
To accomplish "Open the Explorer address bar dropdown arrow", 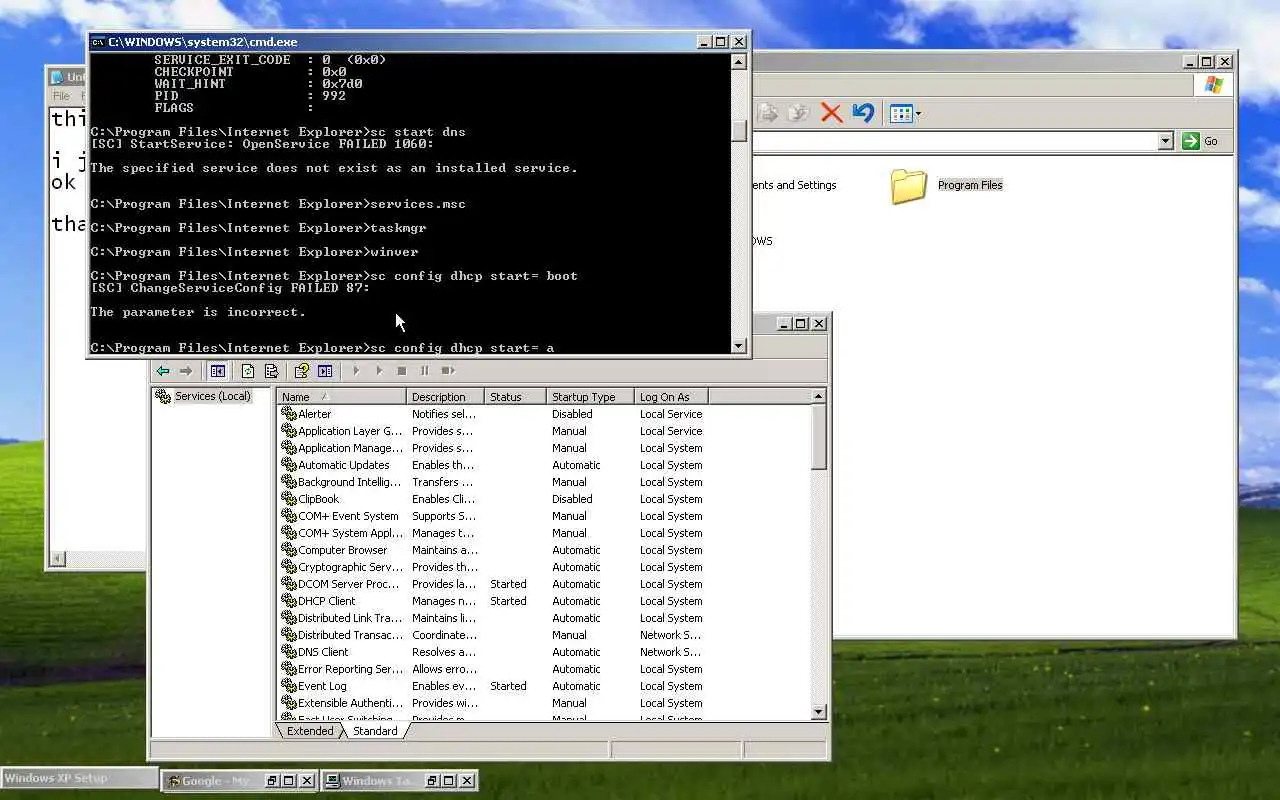I will 1165,141.
